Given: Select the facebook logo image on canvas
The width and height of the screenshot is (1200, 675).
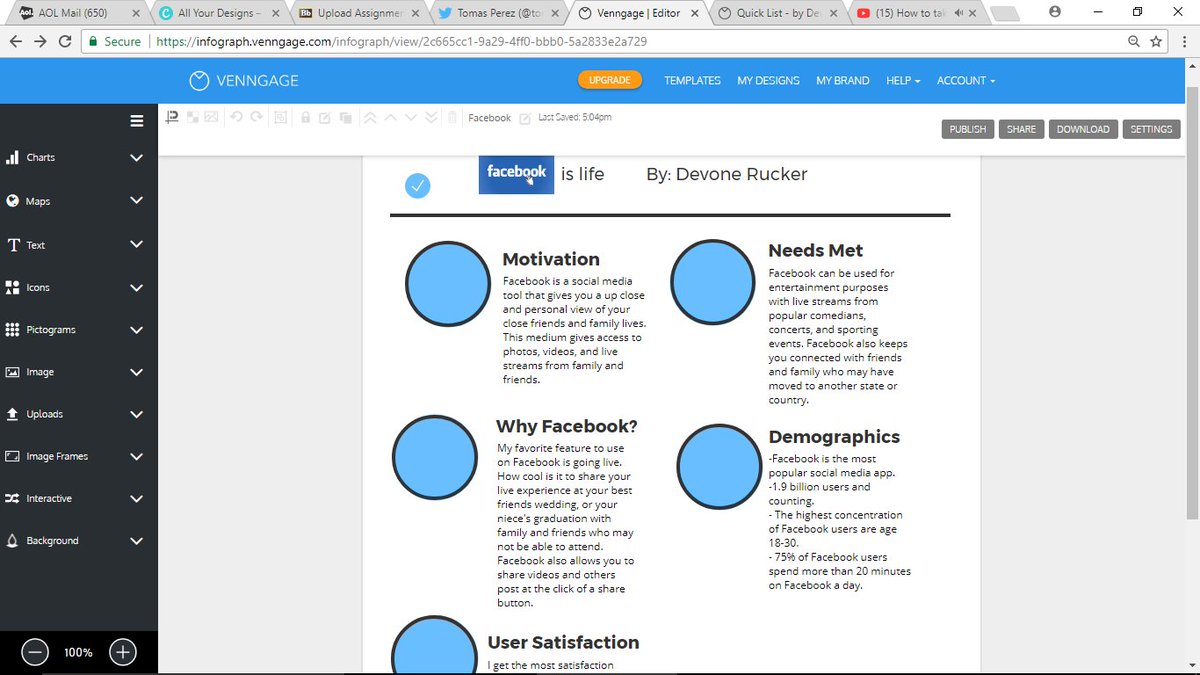Looking at the screenshot, I should 516,174.
